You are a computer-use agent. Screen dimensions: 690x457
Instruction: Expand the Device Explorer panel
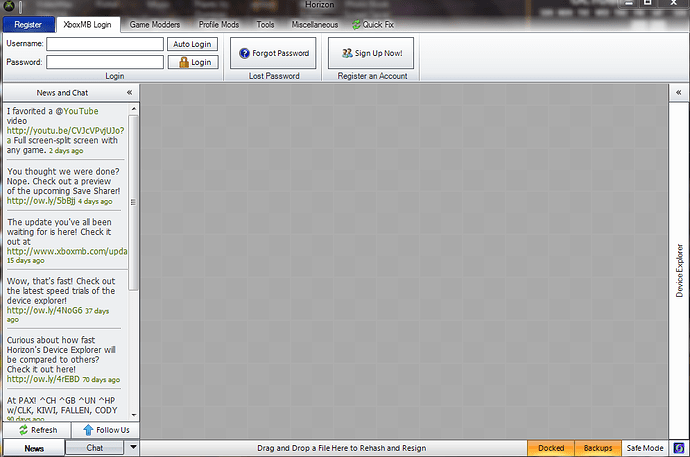[x=679, y=92]
